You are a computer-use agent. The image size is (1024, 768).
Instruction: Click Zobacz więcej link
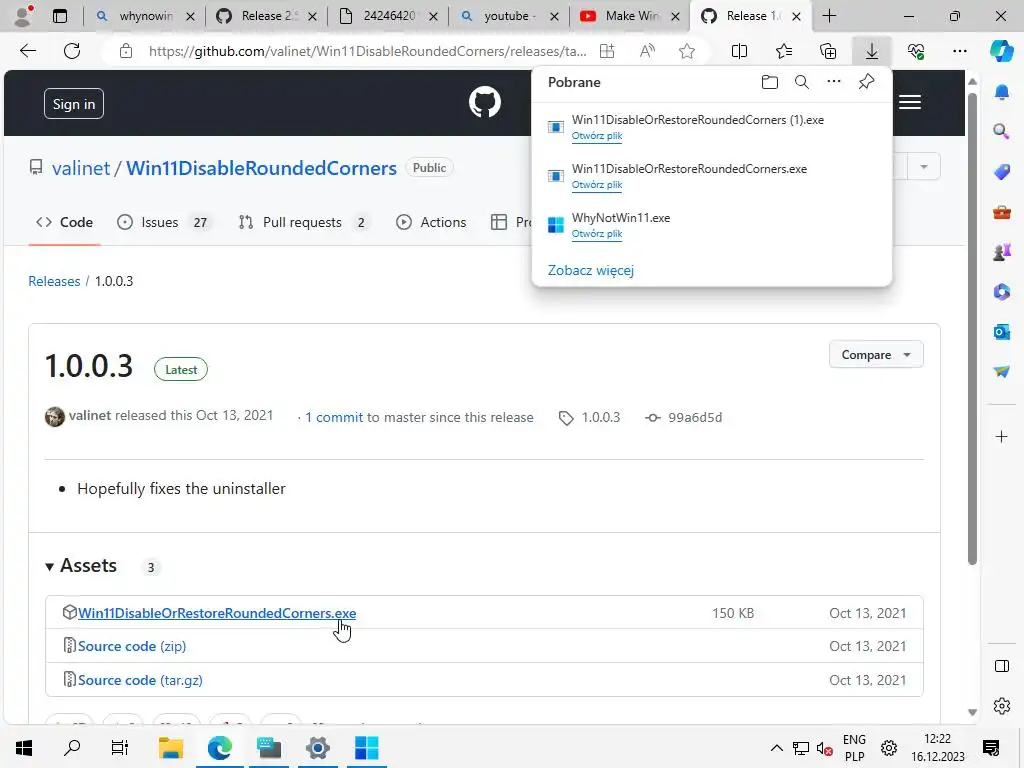(590, 270)
